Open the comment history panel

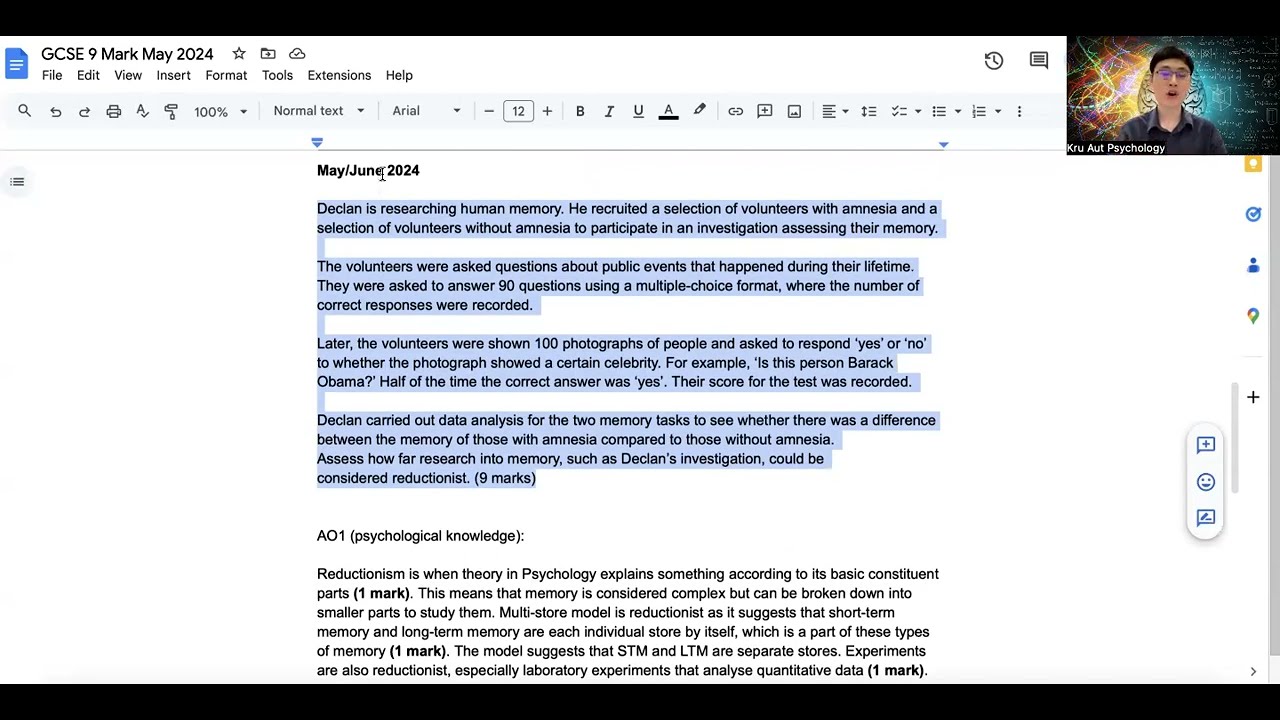click(x=1039, y=61)
